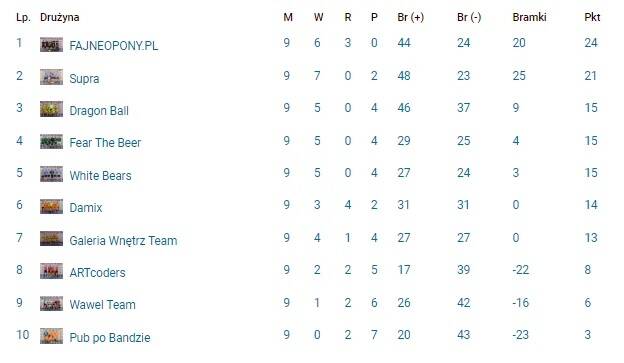Visit the Wawel Team page link
Viewport: 624px width, 363px height.
[x=103, y=305]
